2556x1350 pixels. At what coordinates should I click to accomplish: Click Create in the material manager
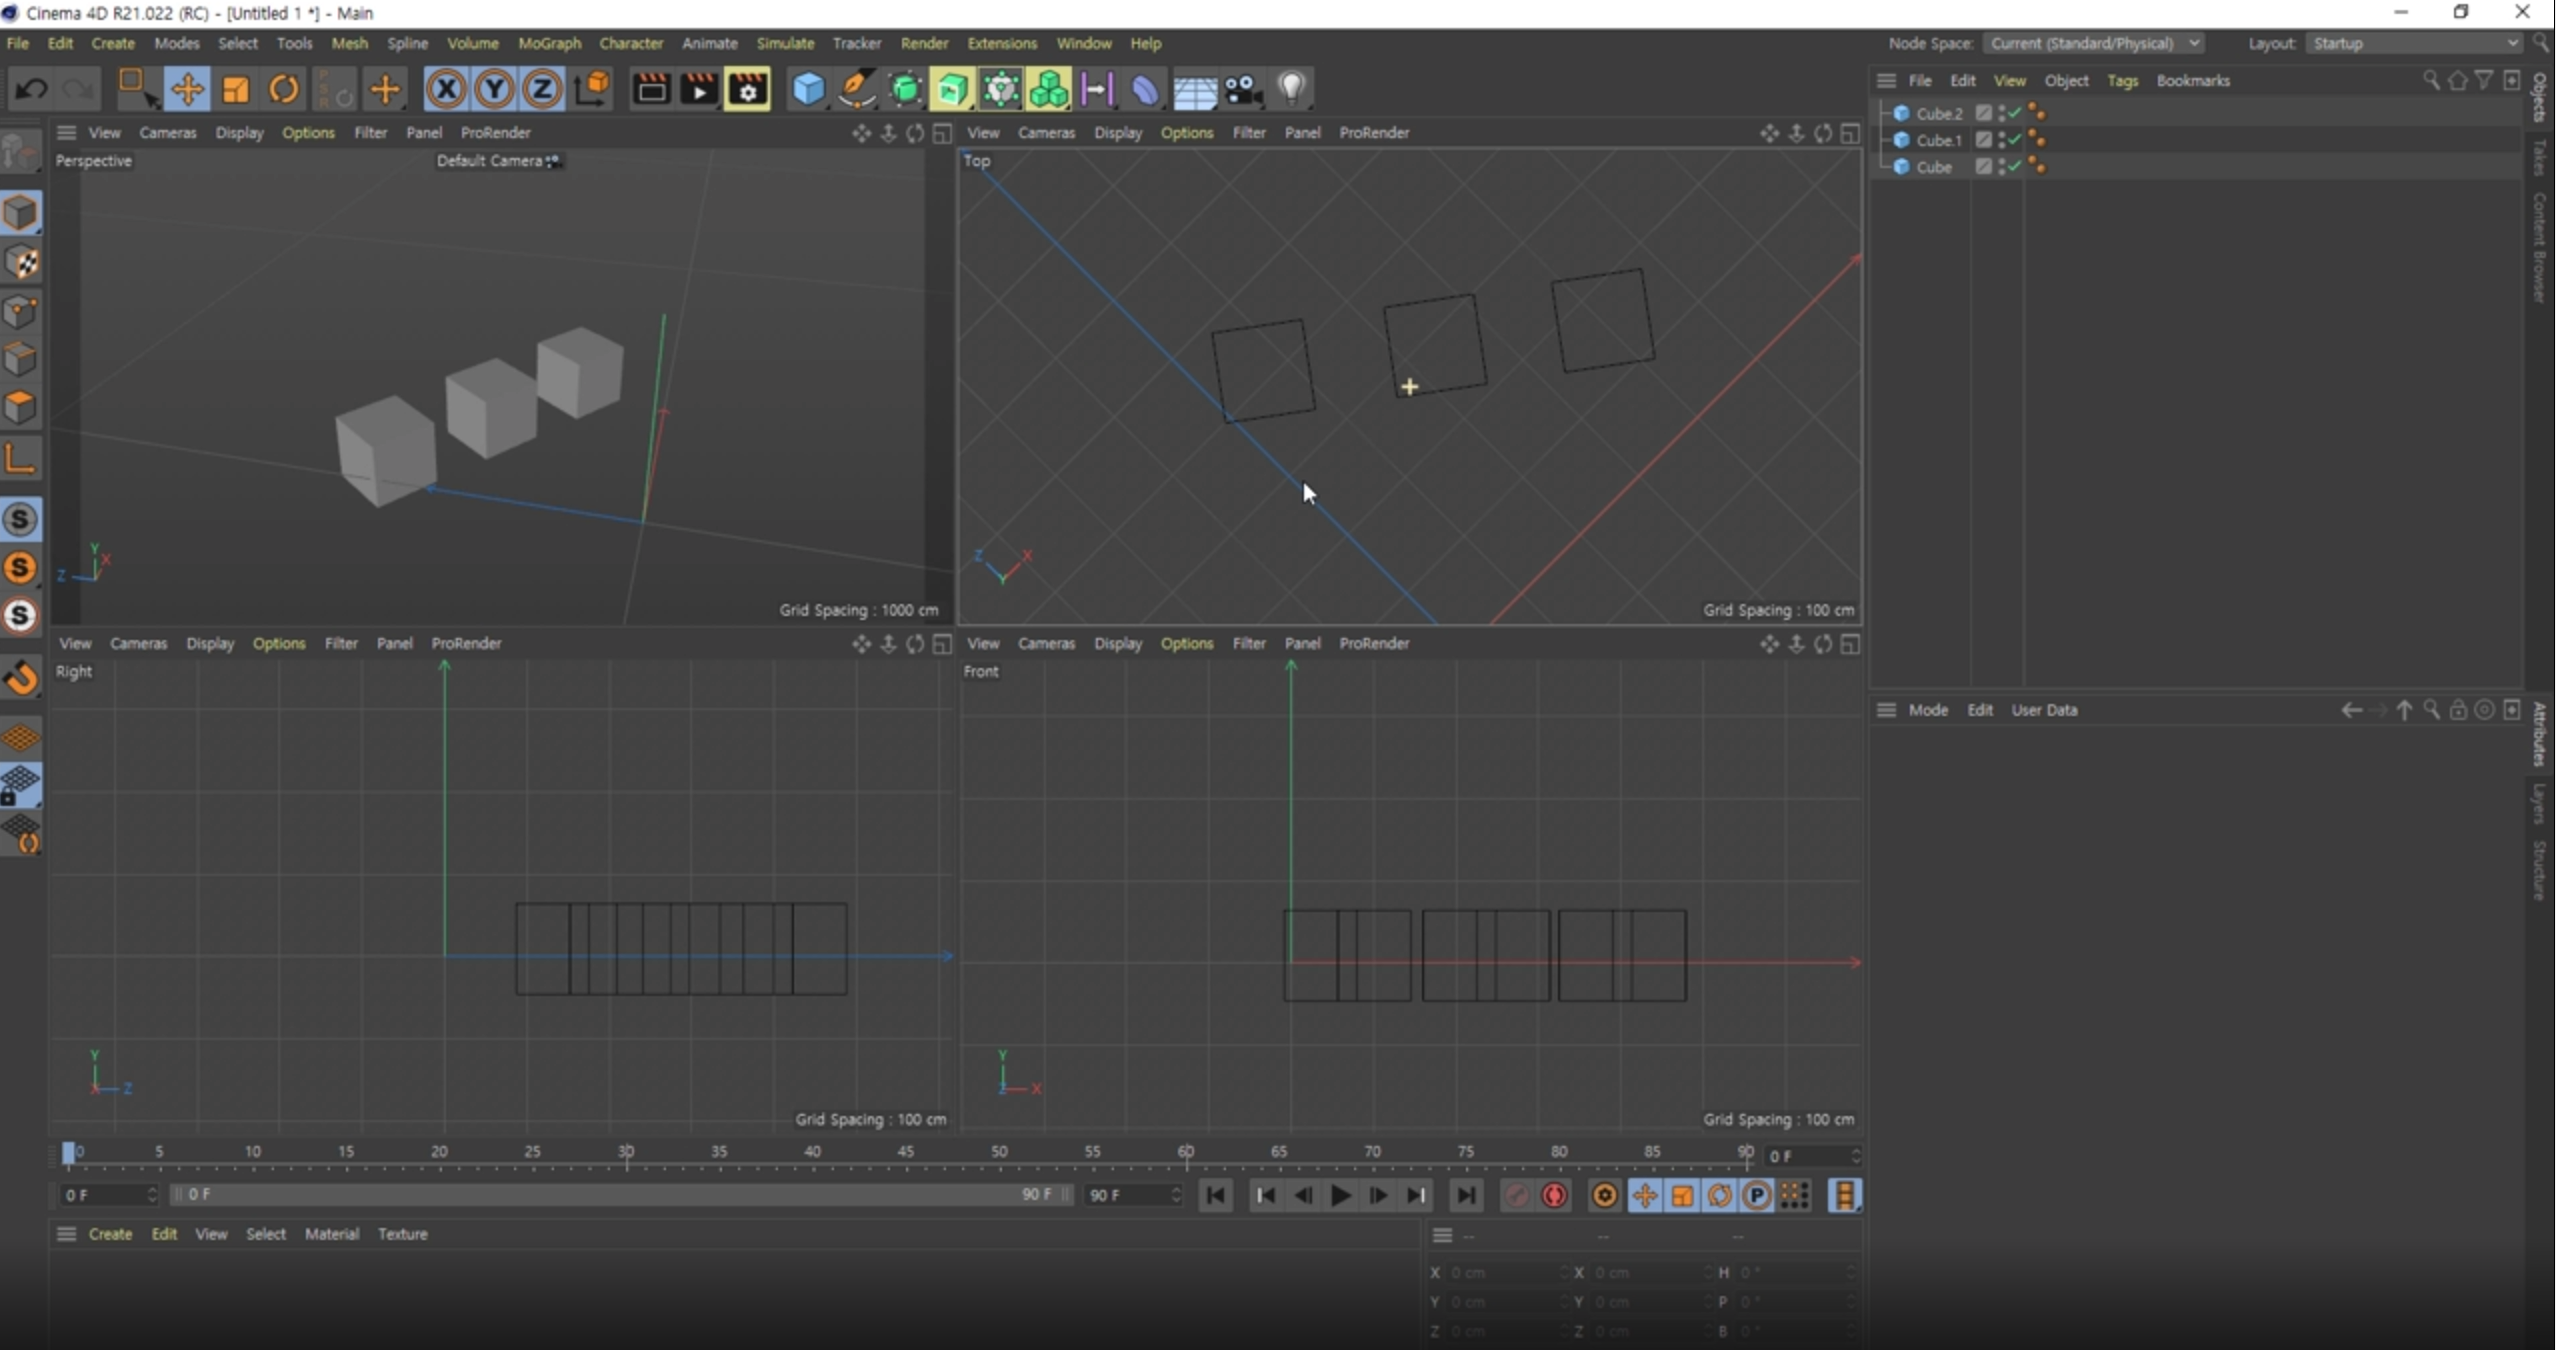pyautogui.click(x=110, y=1234)
